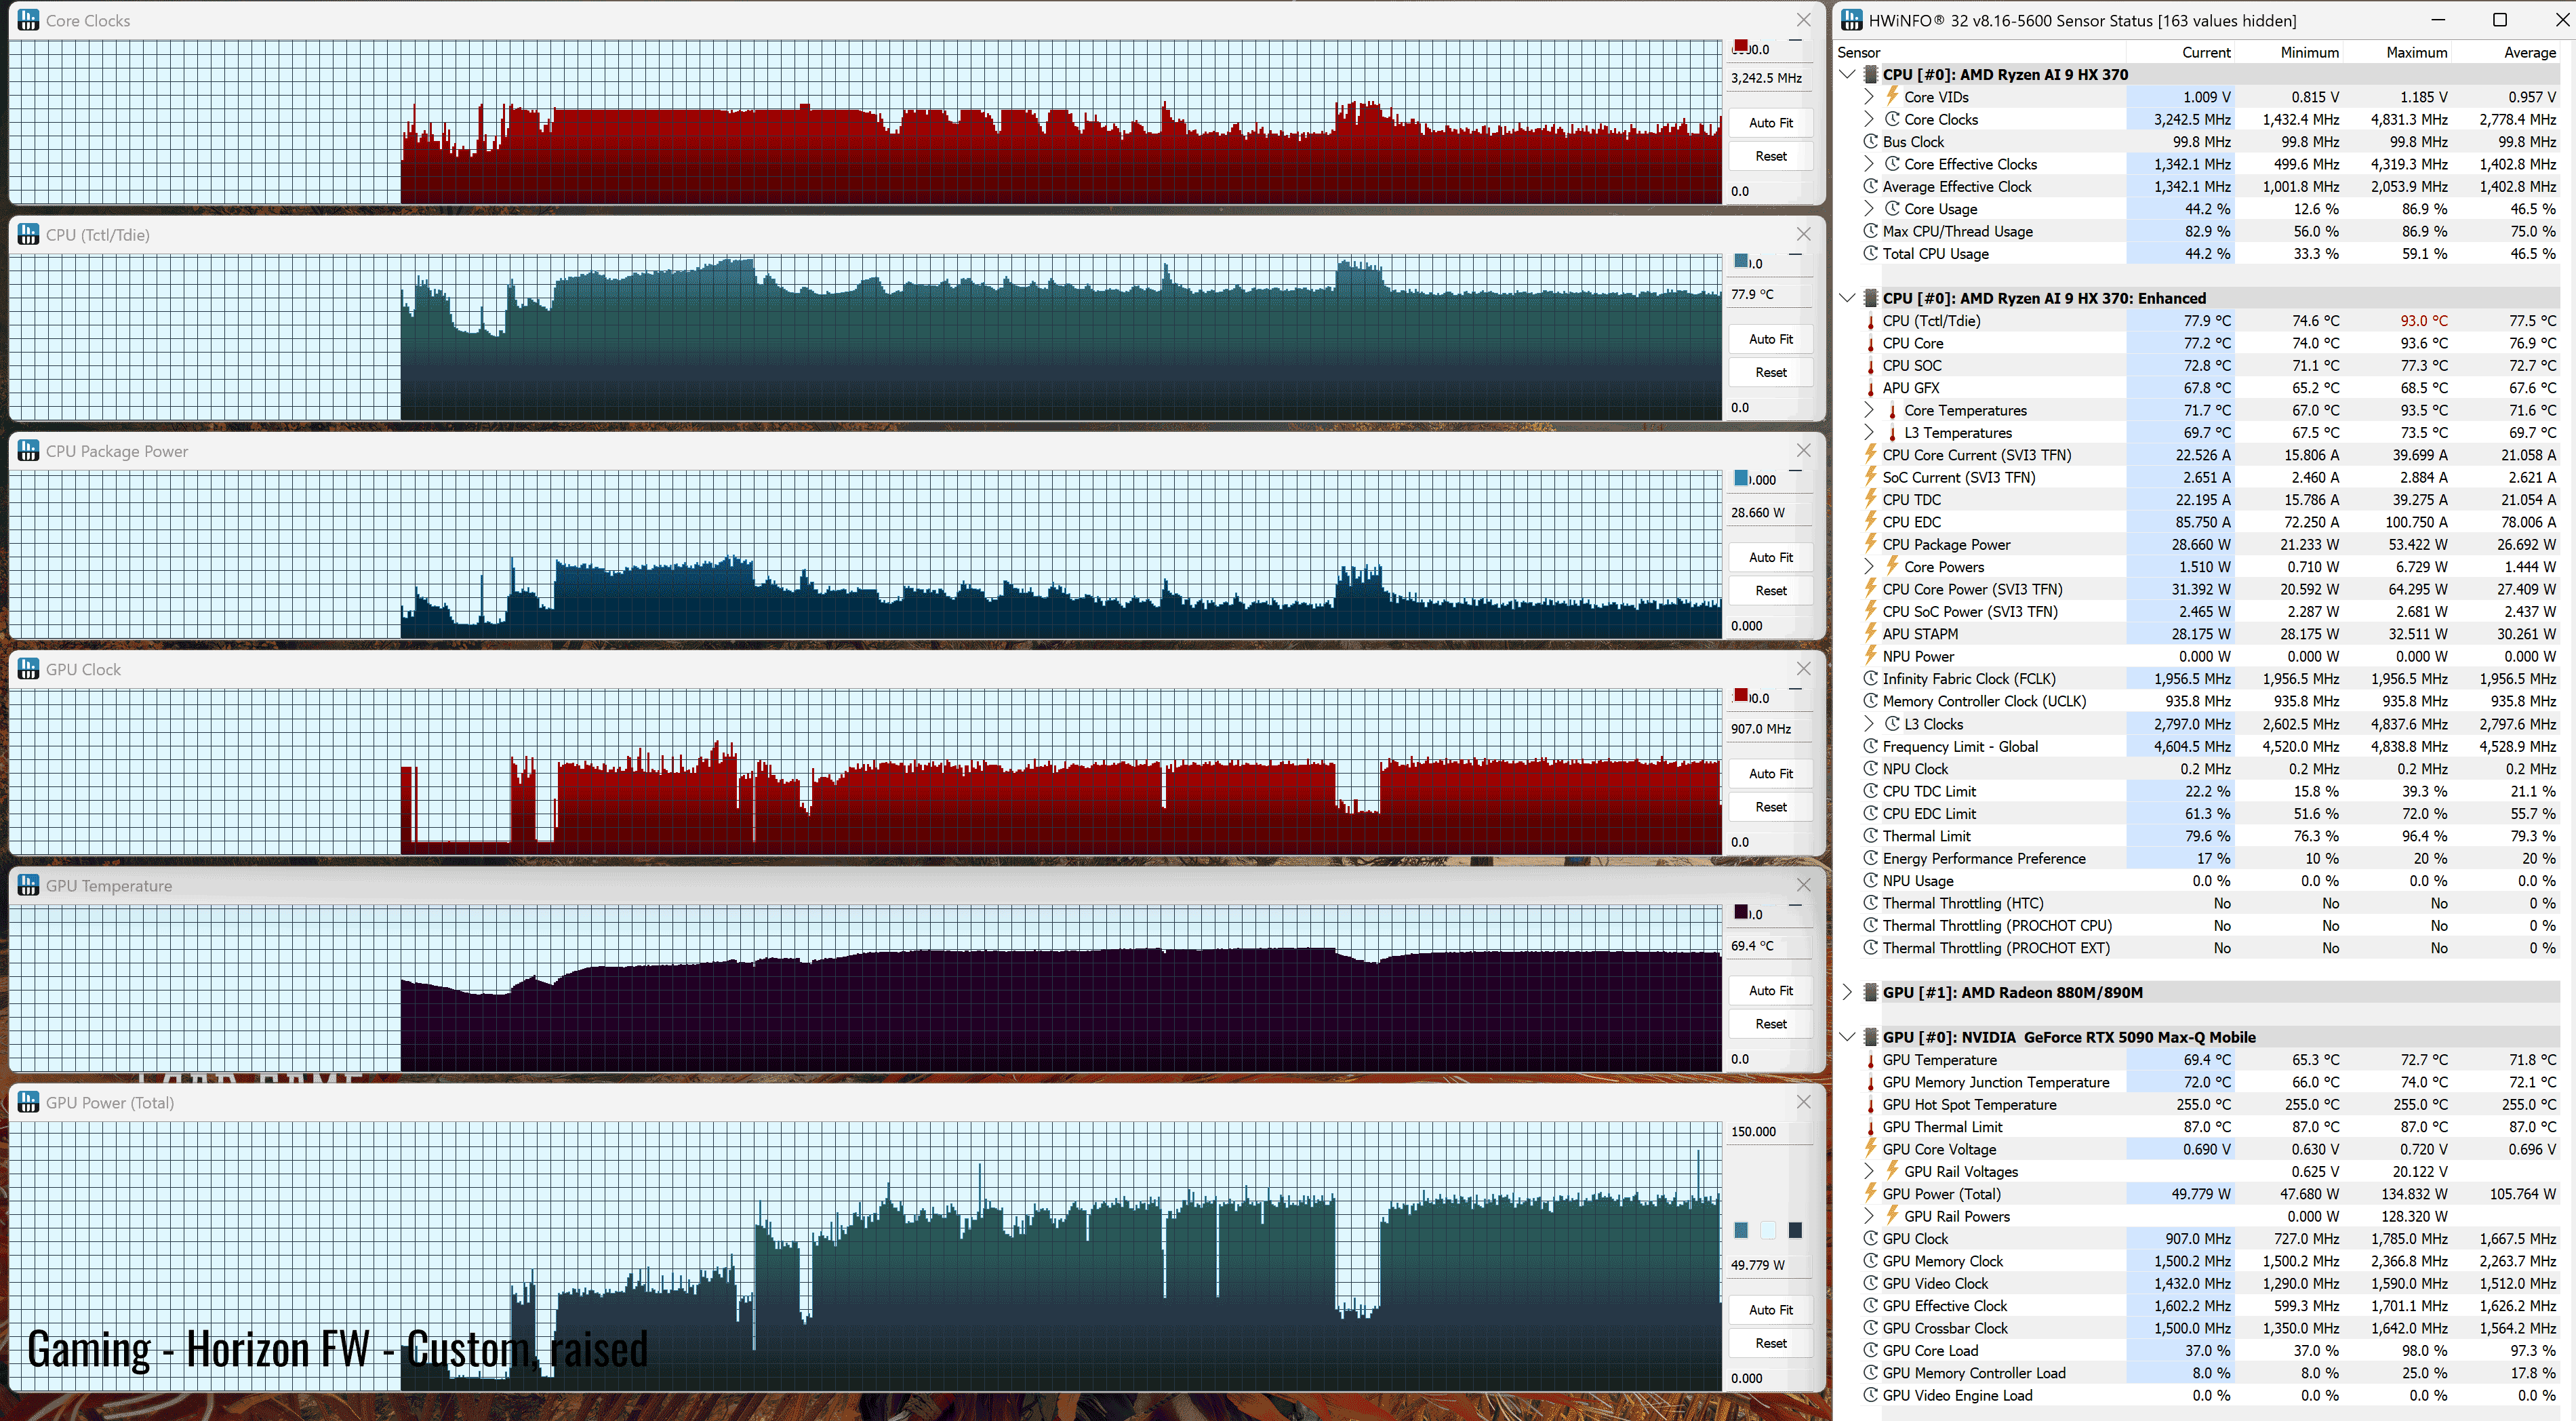Click the HWiNFO icon in Core Clocks graph title

click(x=28, y=20)
